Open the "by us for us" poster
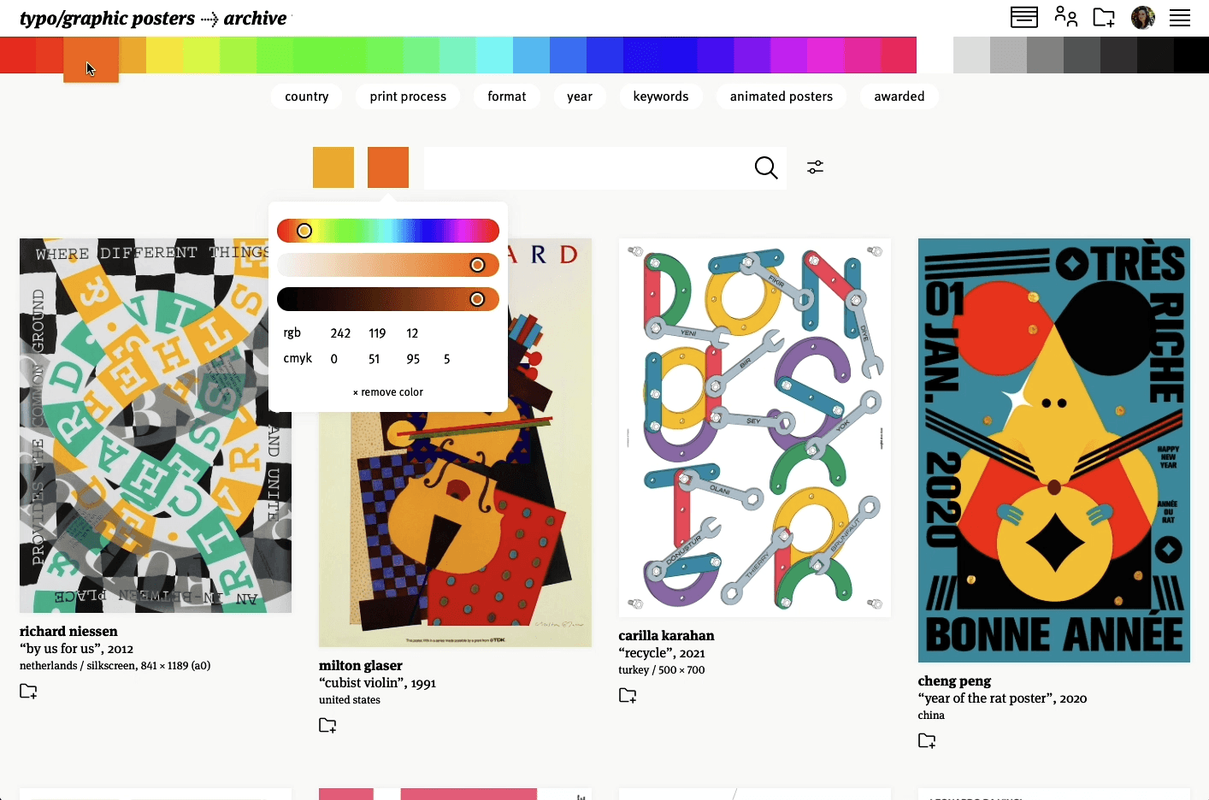The image size is (1209, 800). tap(155, 425)
